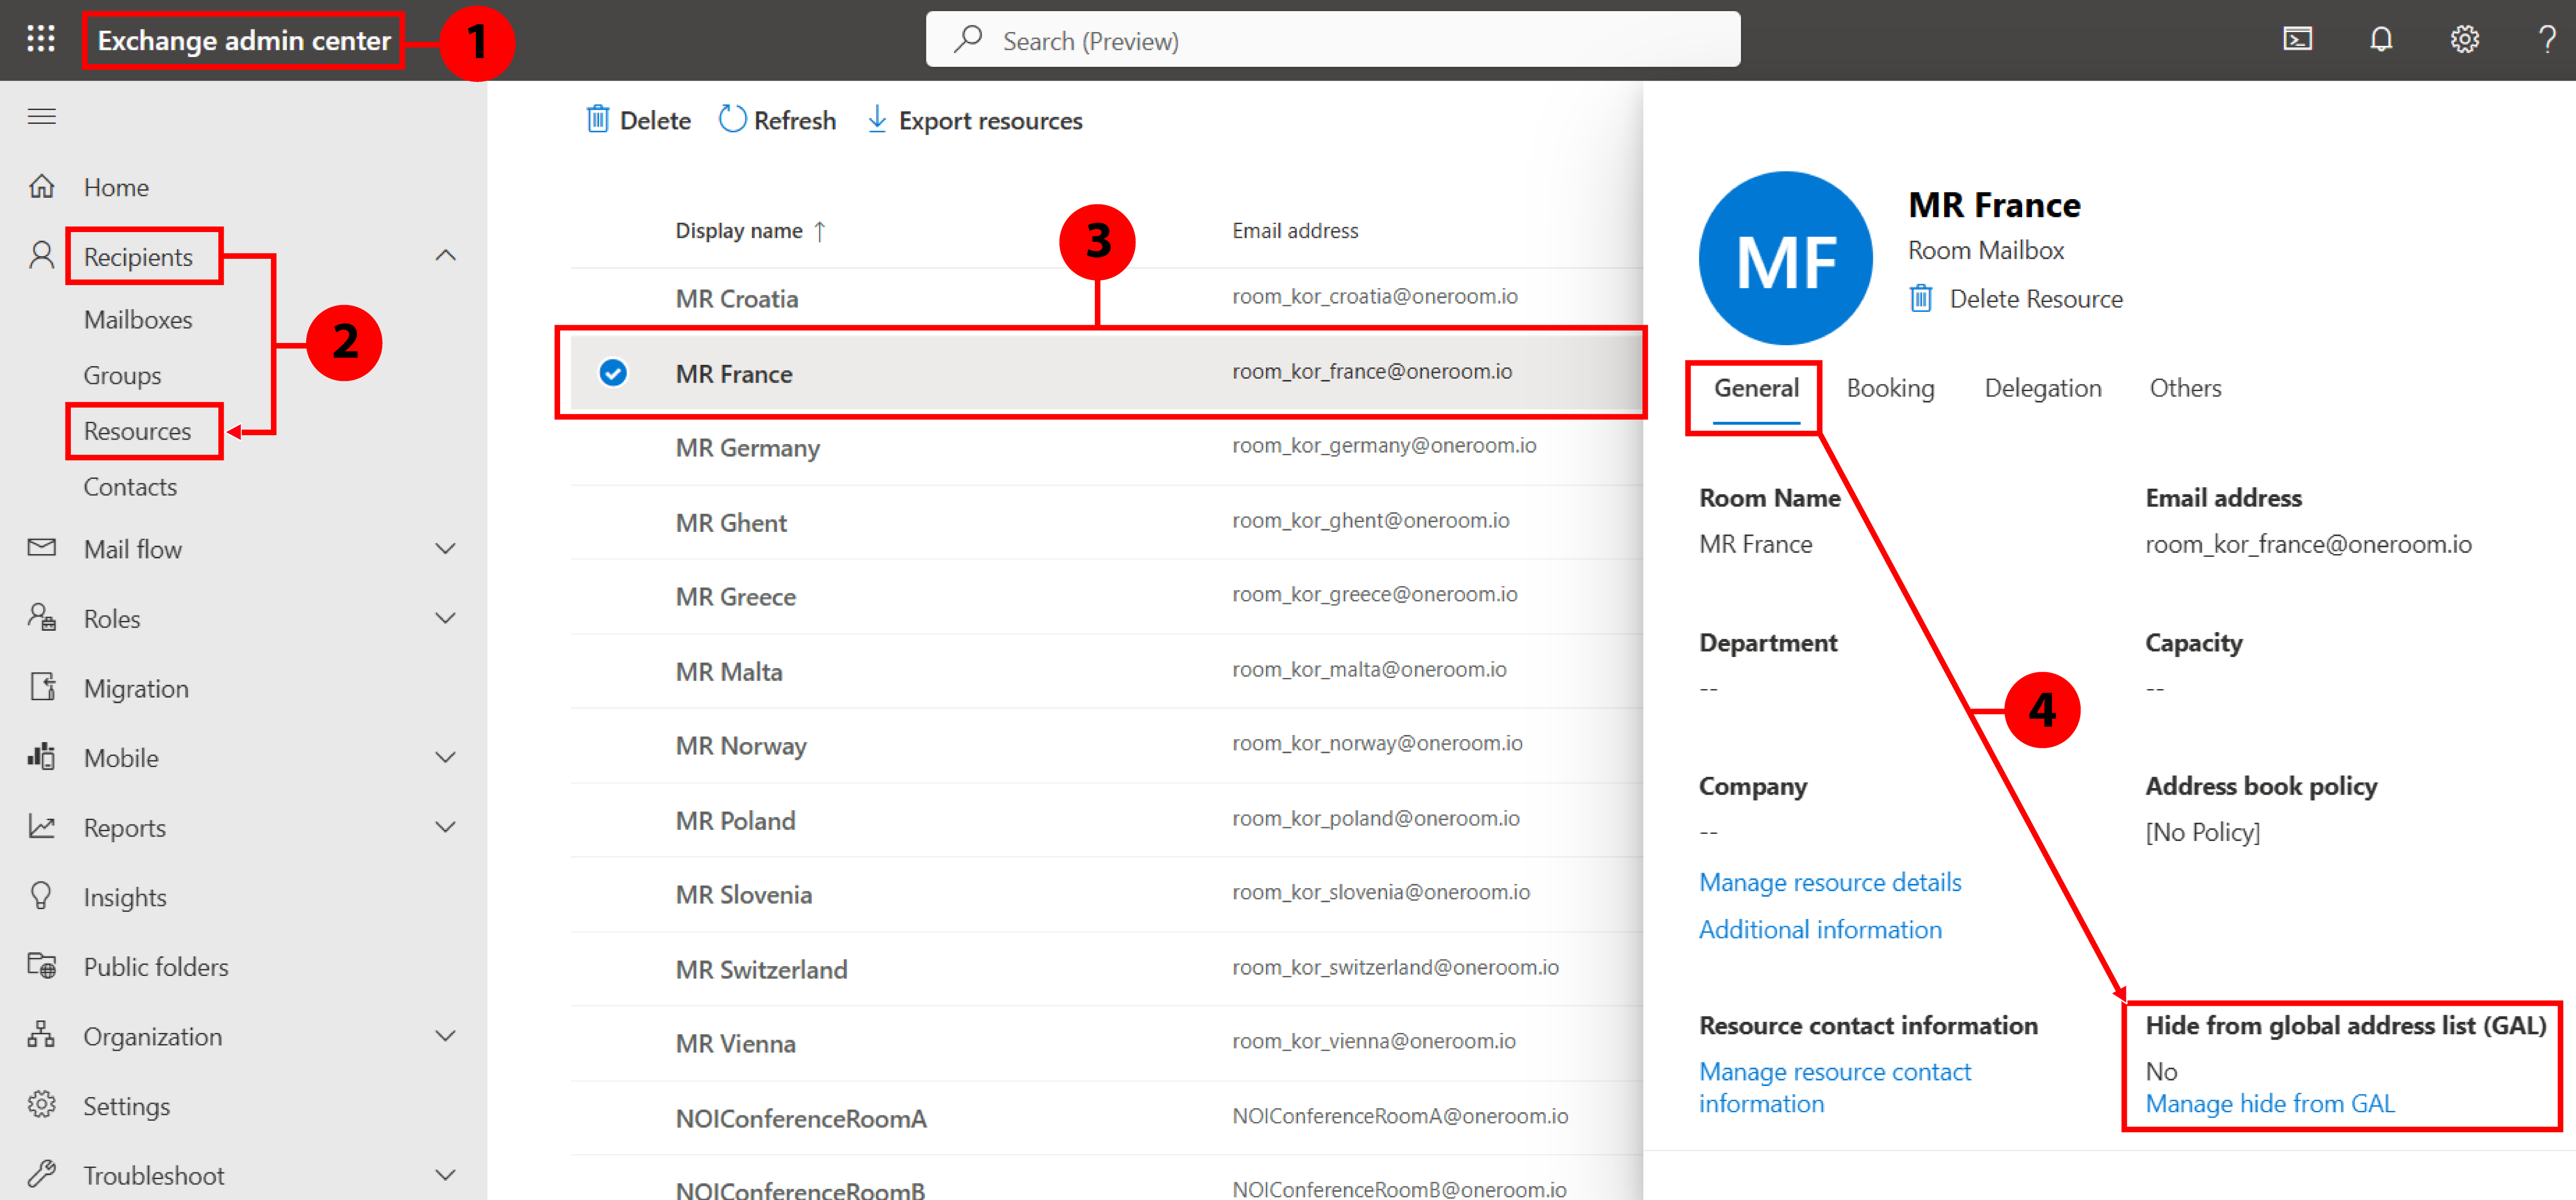This screenshot has height=1200, width=2576.
Task: Click the MF avatar circle
Action: (x=1785, y=258)
